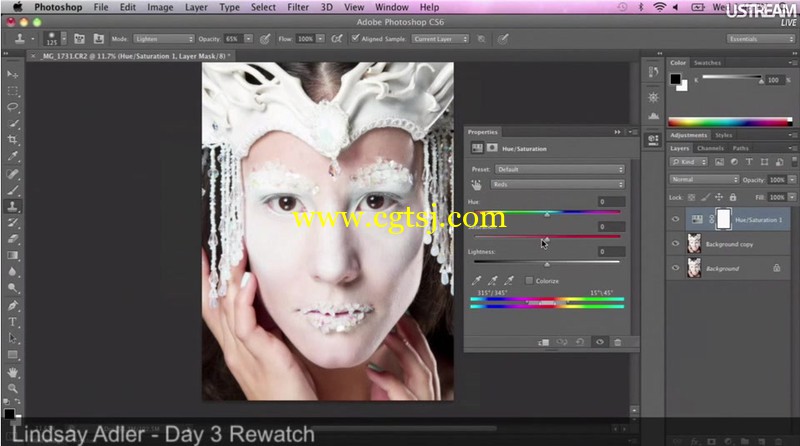Open the Layer menu
This screenshot has width=800, height=446.
[196, 7]
